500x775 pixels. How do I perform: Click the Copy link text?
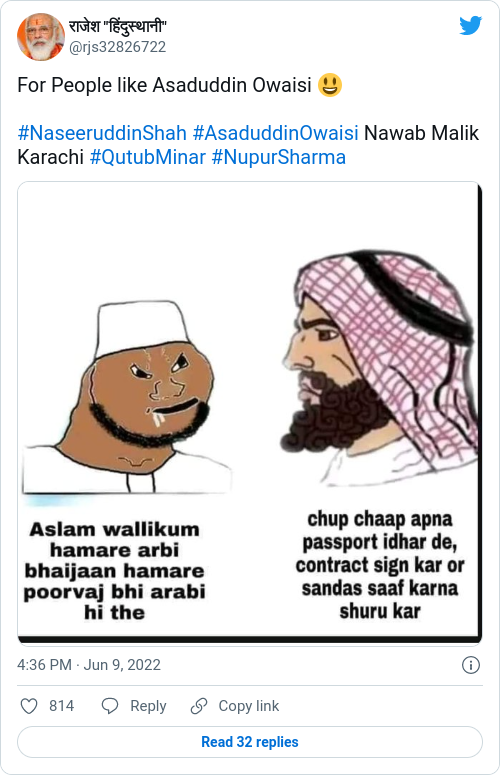pyautogui.click(x=249, y=706)
